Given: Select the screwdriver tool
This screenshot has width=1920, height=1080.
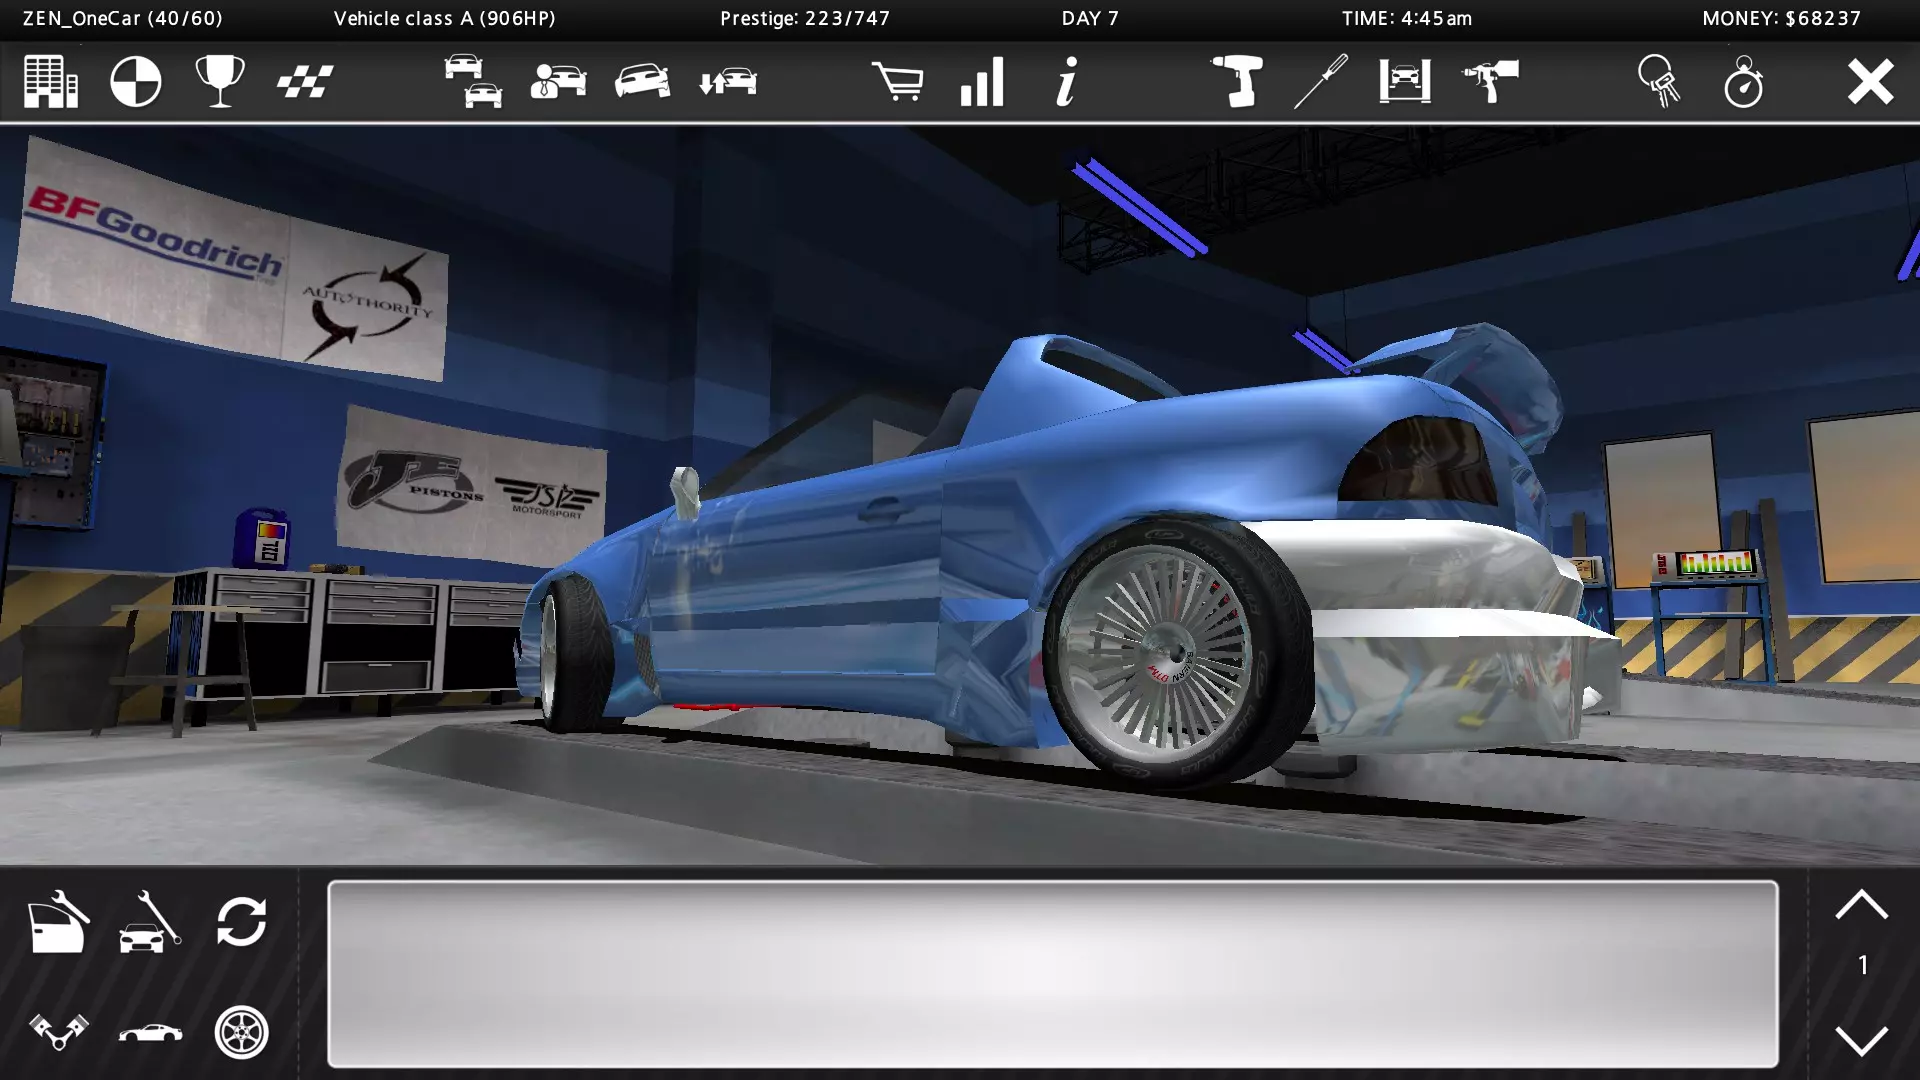Looking at the screenshot, I should [x=1320, y=81].
